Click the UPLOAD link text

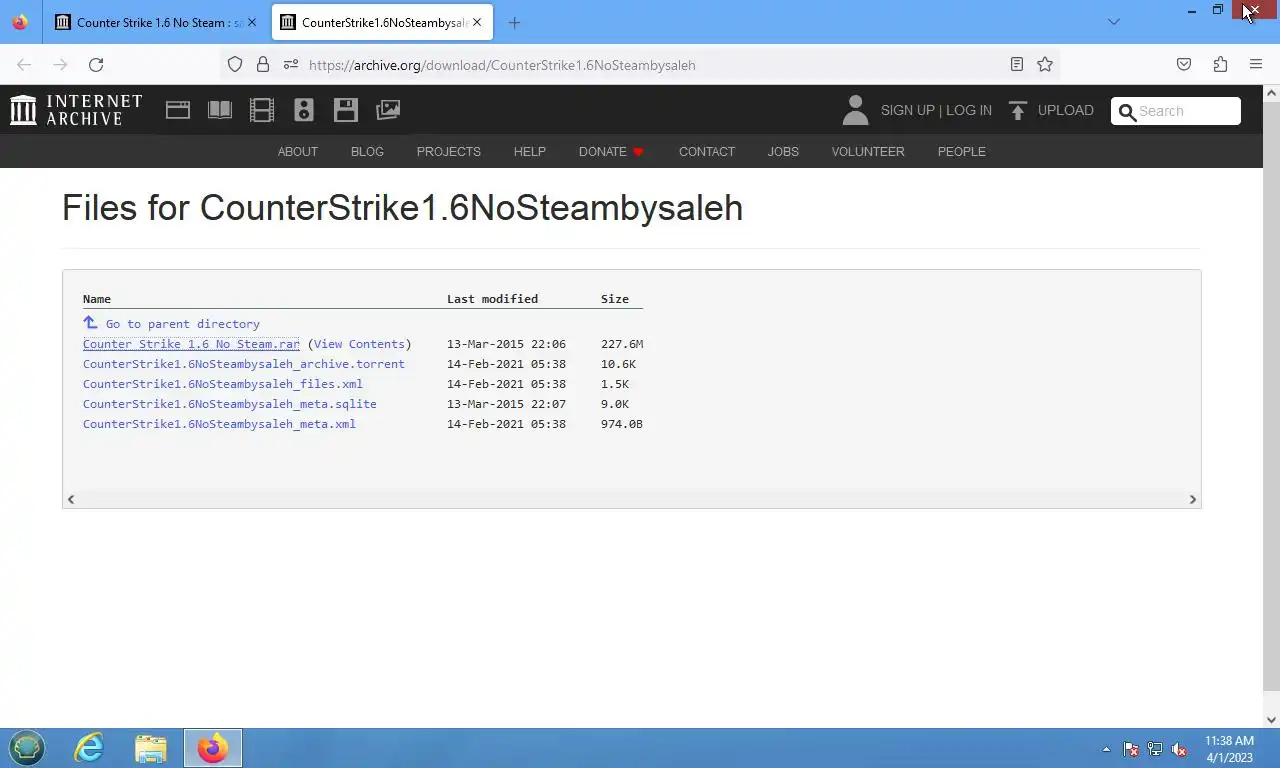(x=1066, y=111)
